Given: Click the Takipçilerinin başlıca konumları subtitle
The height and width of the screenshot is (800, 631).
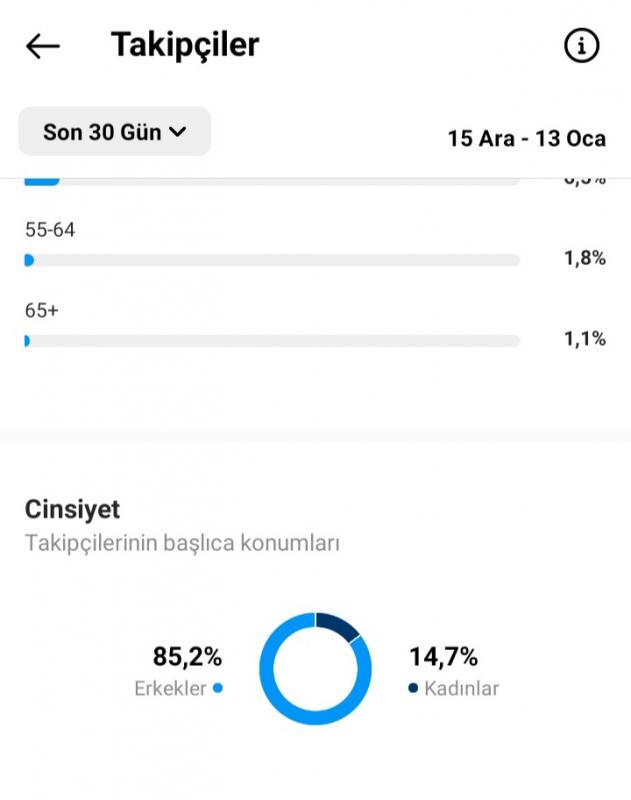Looking at the screenshot, I should [x=182, y=543].
